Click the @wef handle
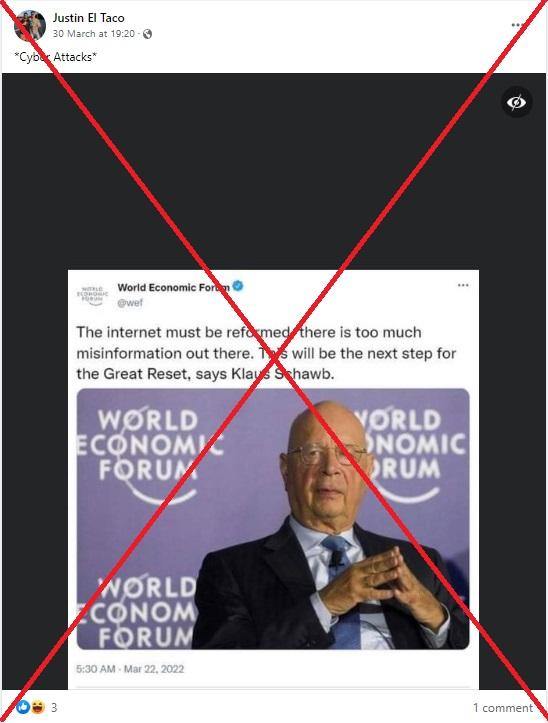Screen dimensions: 548x723 tap(130, 303)
